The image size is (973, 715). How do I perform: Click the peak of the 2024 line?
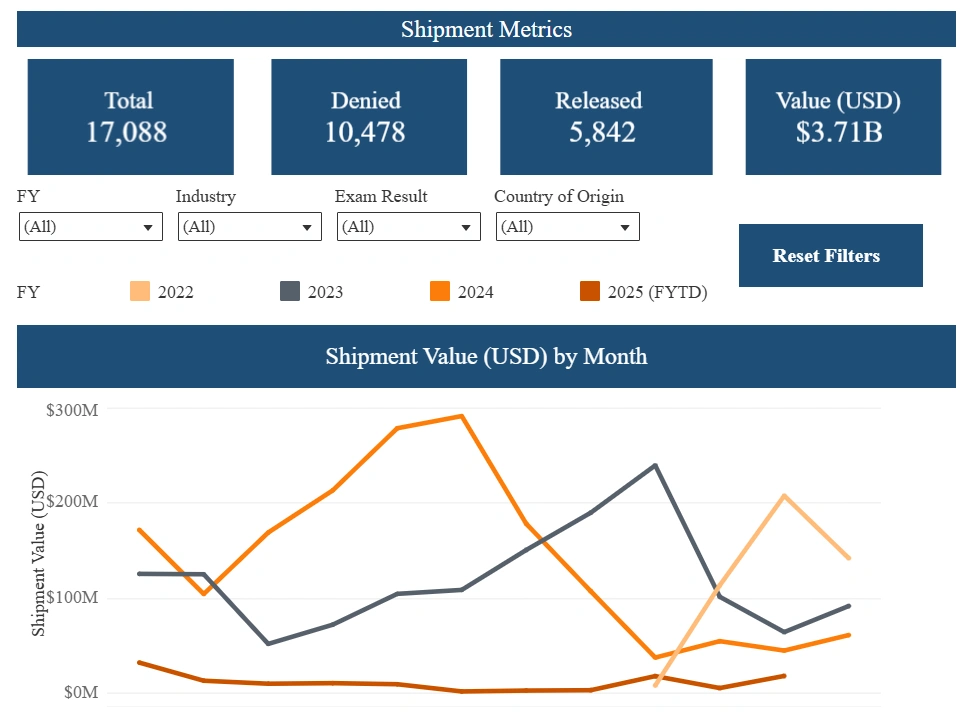click(x=460, y=414)
